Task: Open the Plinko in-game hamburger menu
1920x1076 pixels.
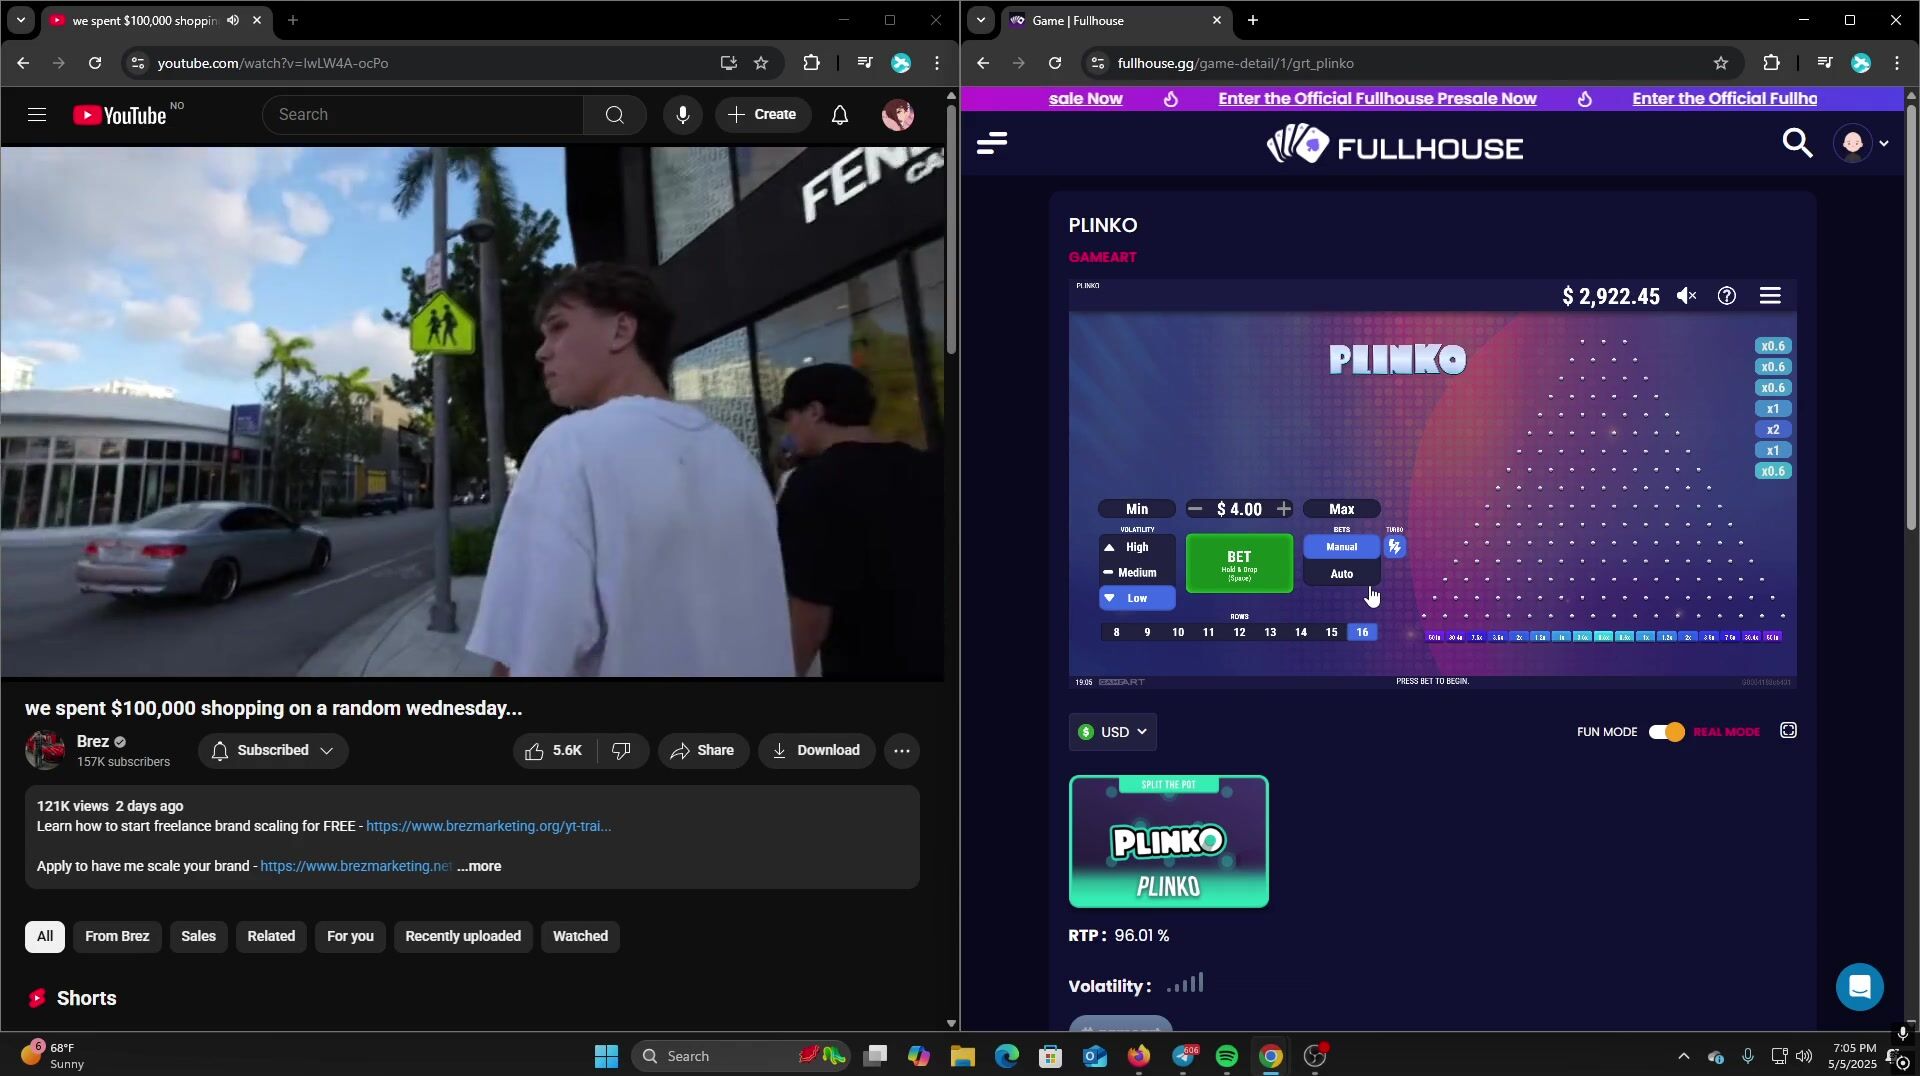Action: (x=1770, y=296)
